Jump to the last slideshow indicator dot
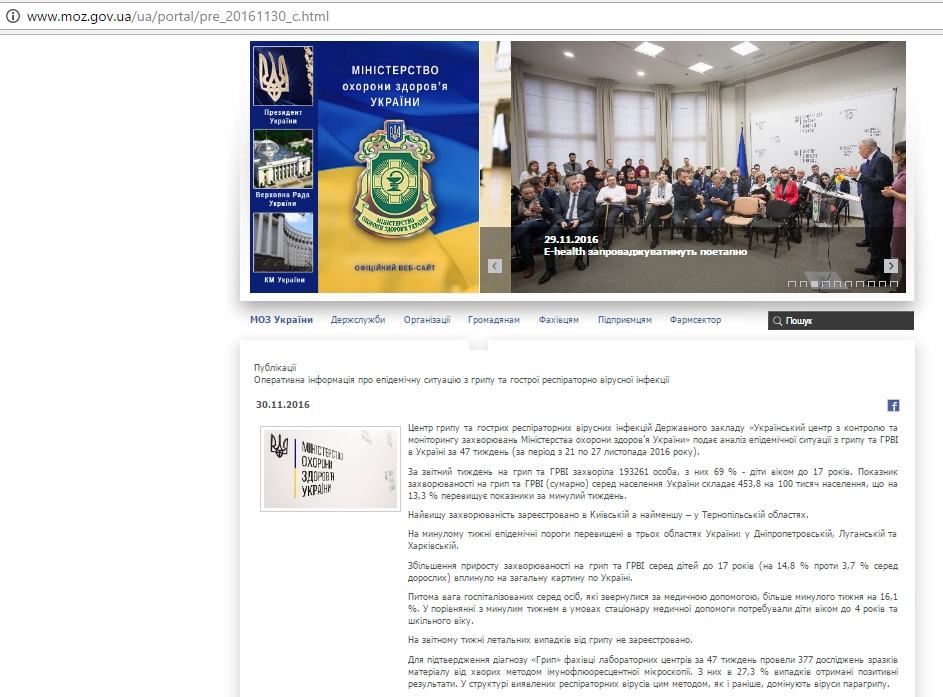The width and height of the screenshot is (943, 697). tap(894, 284)
